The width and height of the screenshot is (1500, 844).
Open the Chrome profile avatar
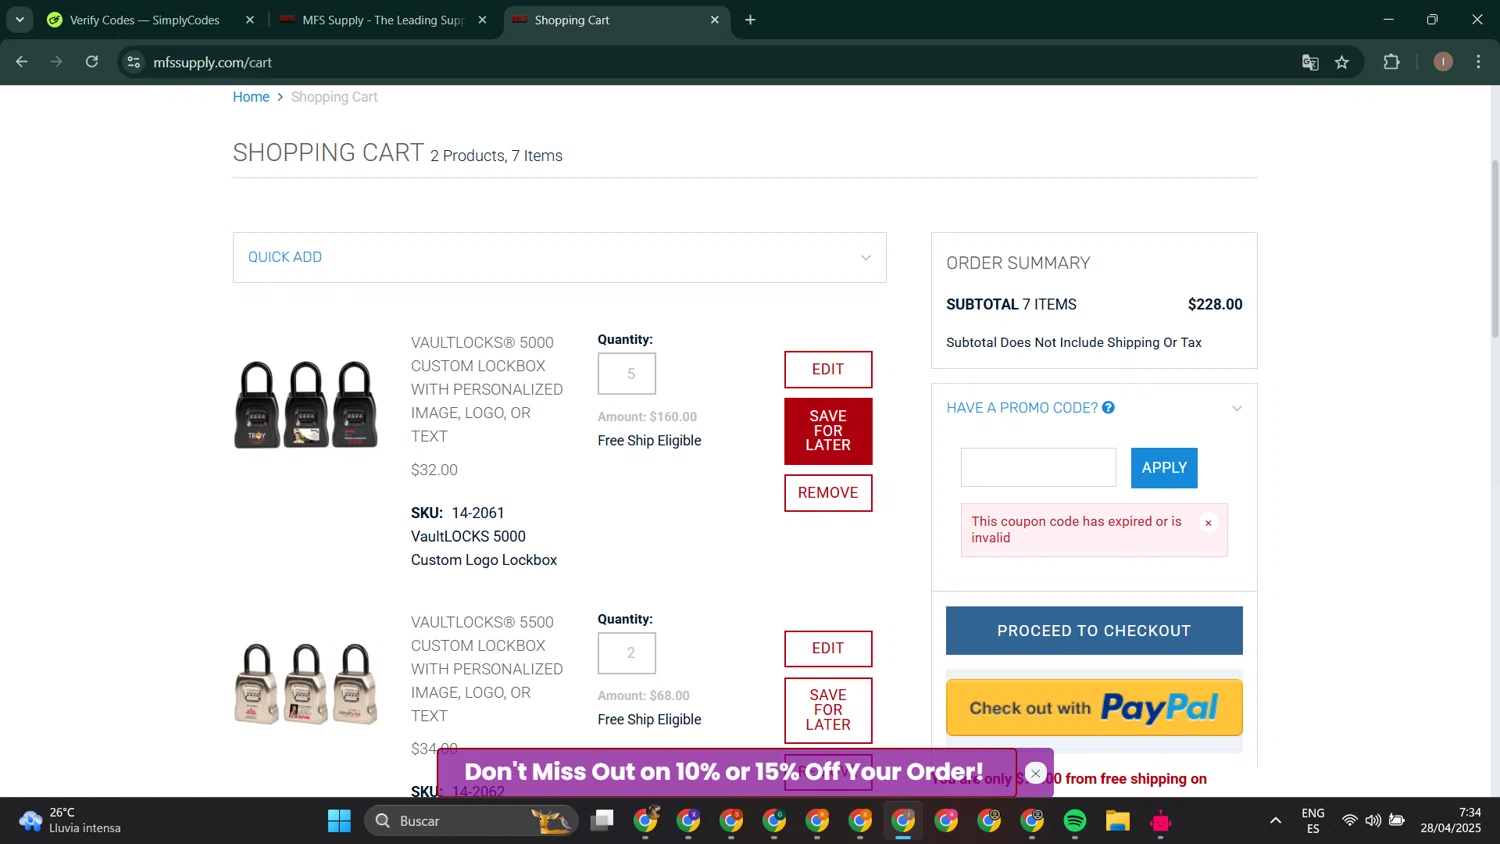[x=1443, y=62]
